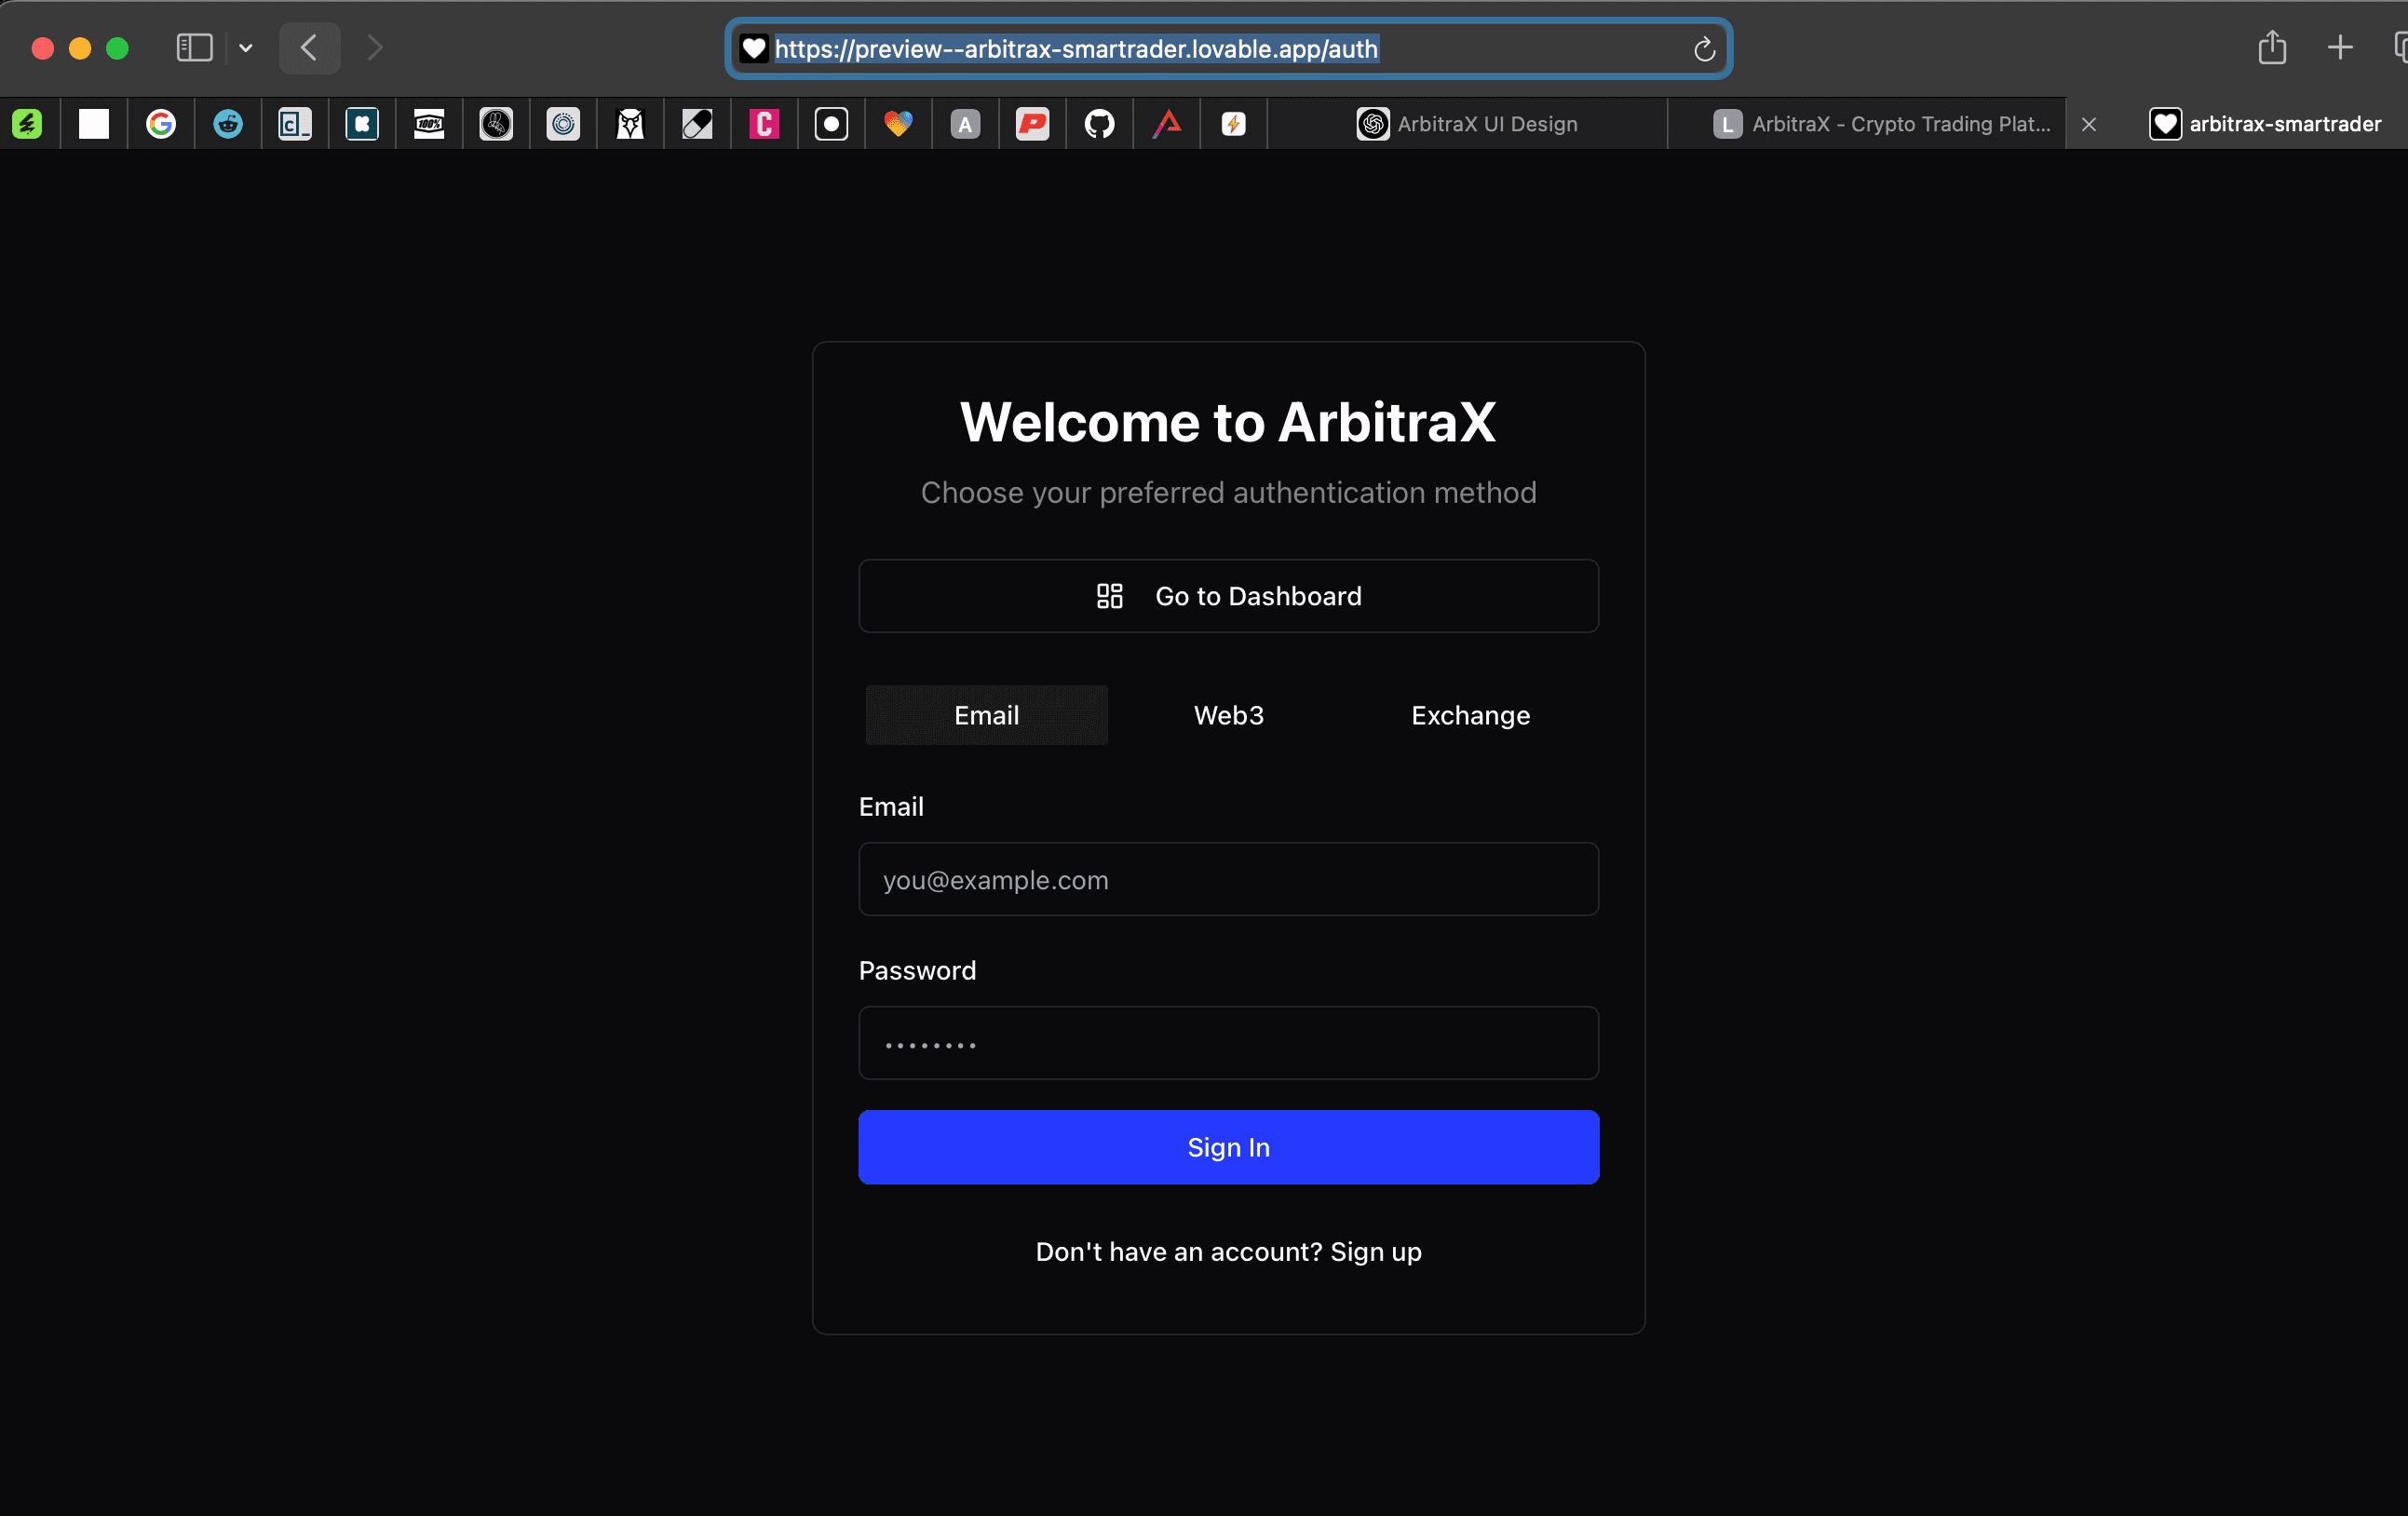Open the PayPal bookmark
Viewport: 2408px width, 1516px height.
pos(1032,123)
